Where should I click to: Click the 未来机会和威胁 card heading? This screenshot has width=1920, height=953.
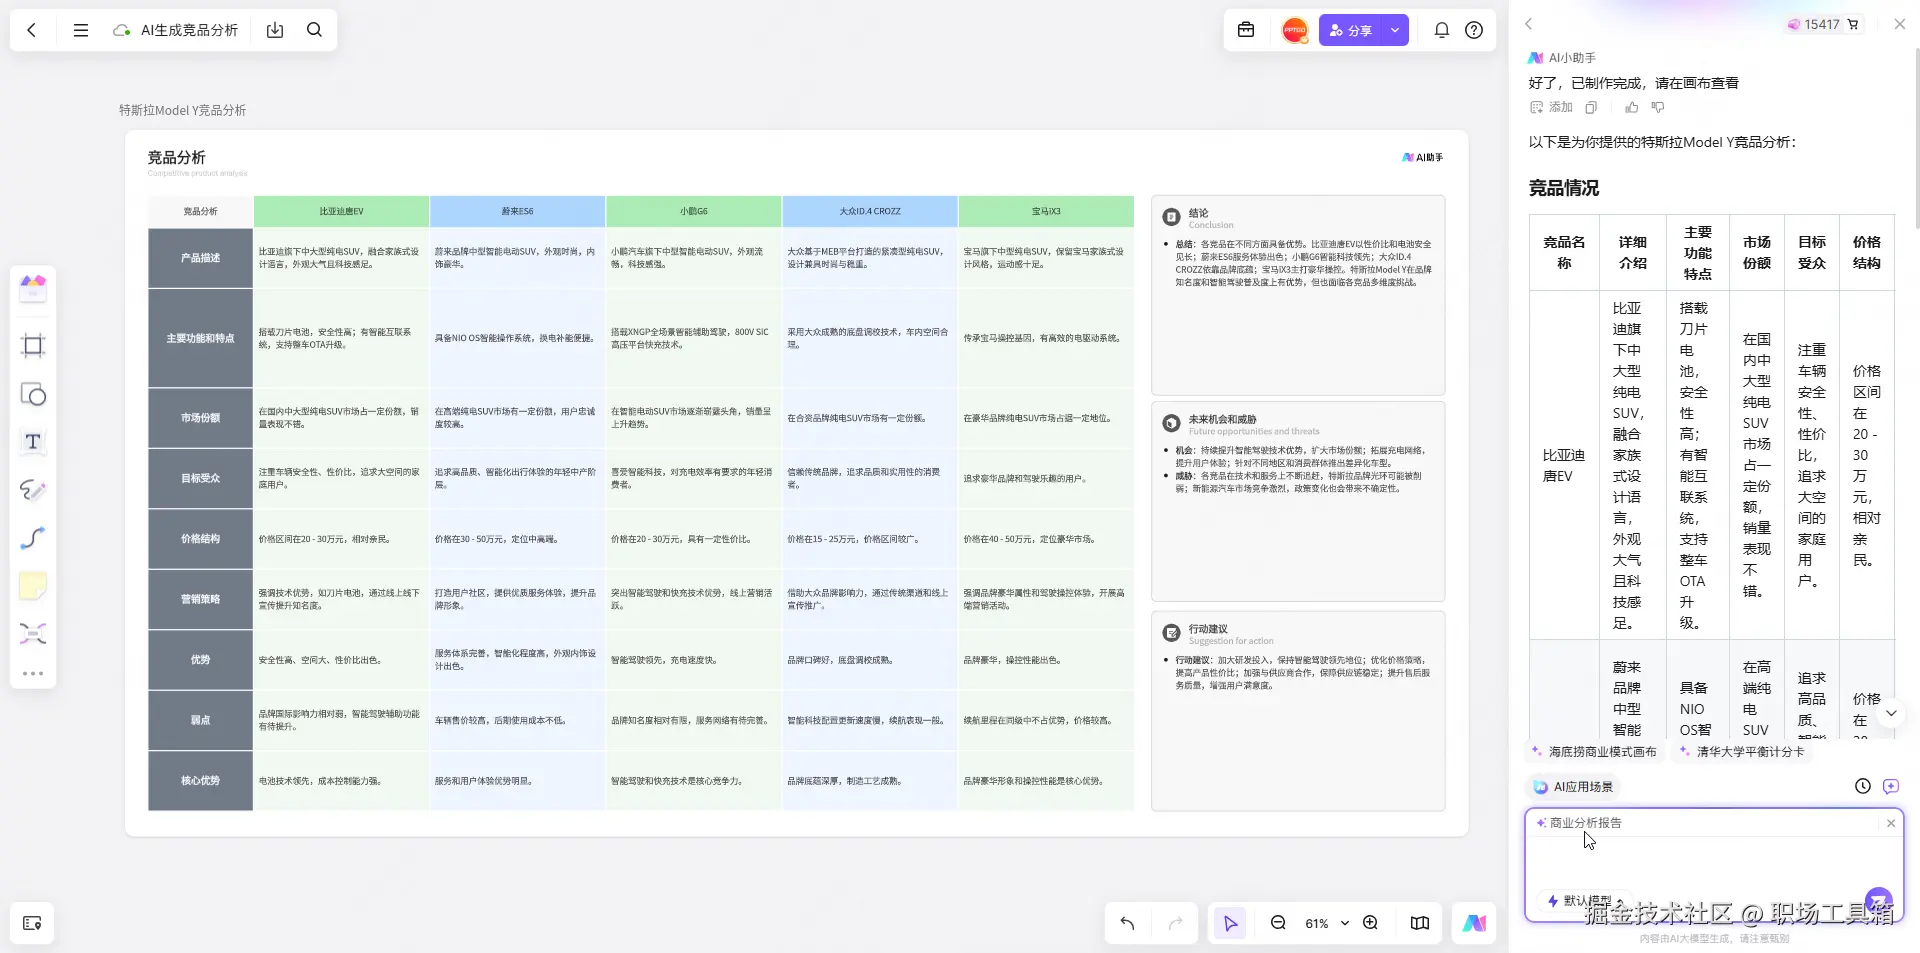[1222, 419]
